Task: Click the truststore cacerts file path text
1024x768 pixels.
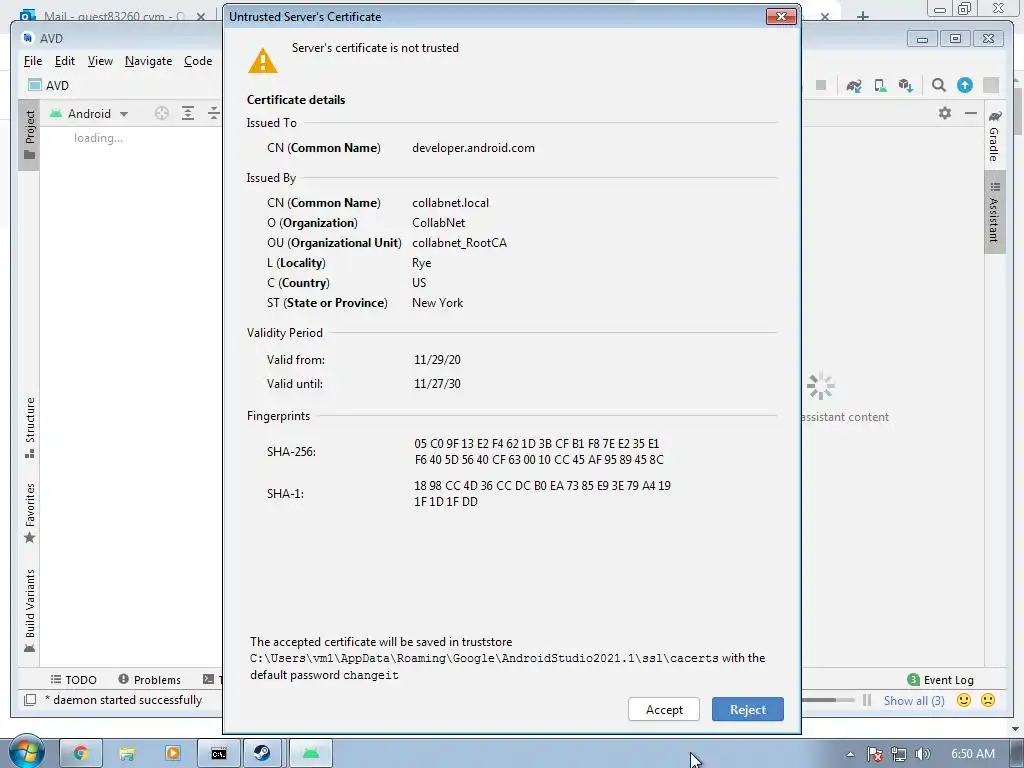Action: (x=484, y=658)
